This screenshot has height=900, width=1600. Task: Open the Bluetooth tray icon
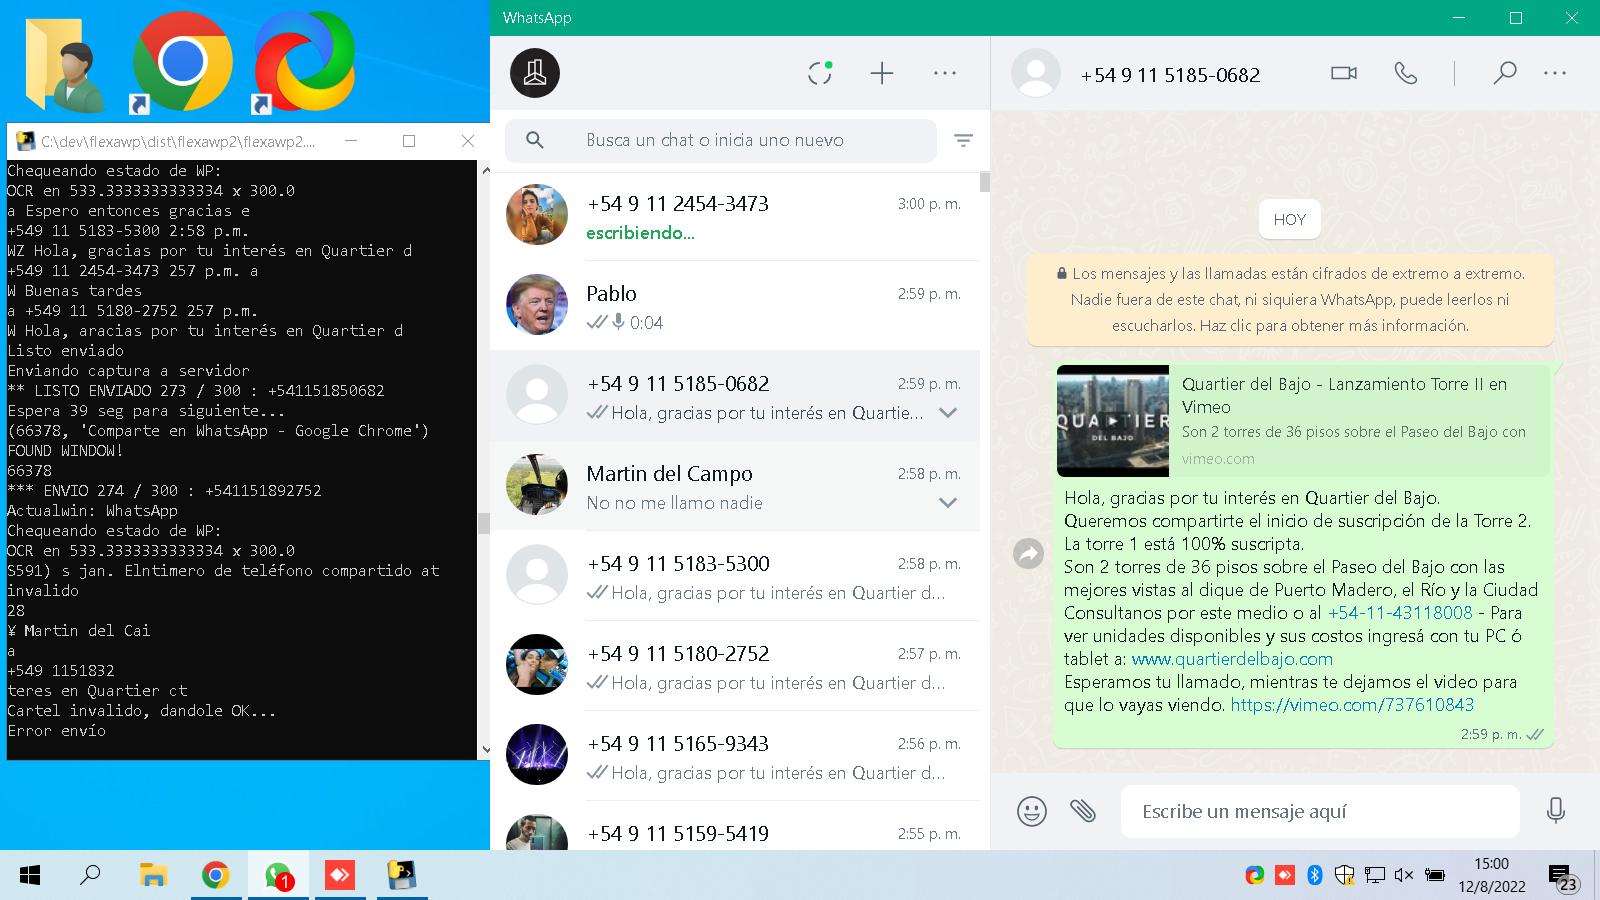tap(1315, 875)
